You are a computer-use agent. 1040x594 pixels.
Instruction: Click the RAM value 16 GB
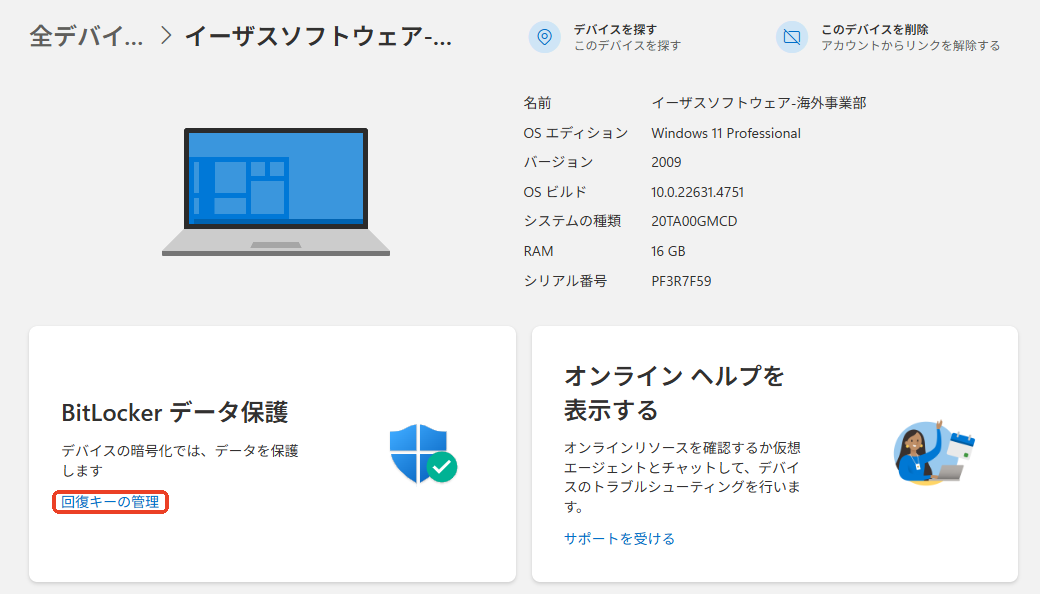point(668,251)
